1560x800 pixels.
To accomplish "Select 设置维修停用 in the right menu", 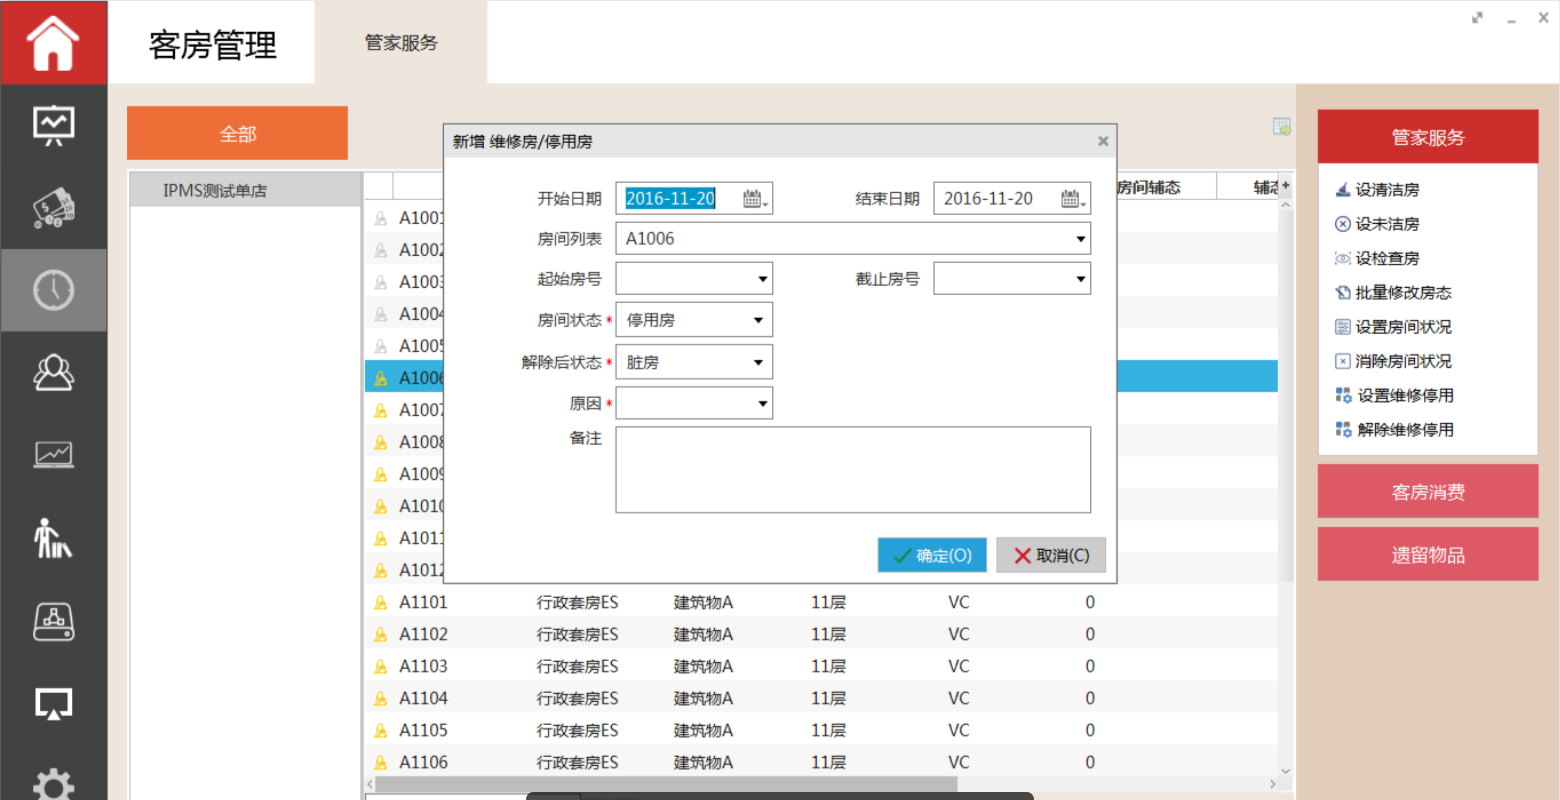I will pos(1405,396).
